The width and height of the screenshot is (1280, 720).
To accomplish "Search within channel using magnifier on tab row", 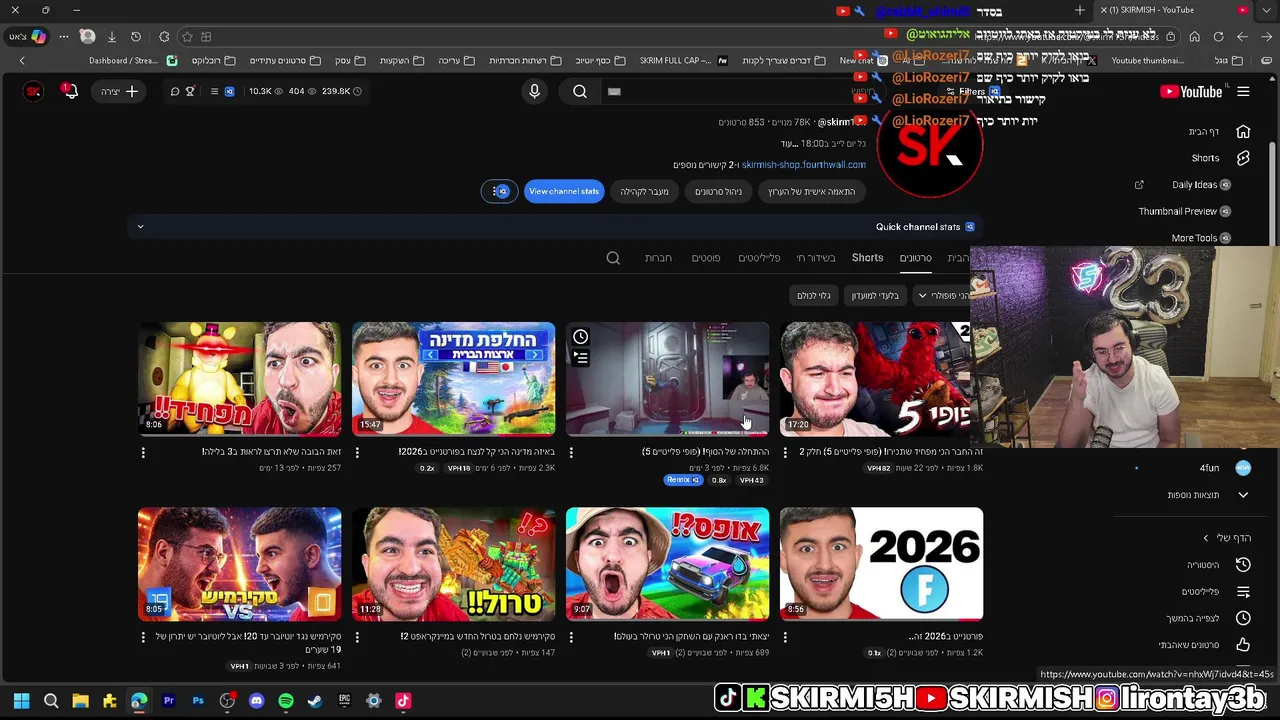I will click(613, 258).
